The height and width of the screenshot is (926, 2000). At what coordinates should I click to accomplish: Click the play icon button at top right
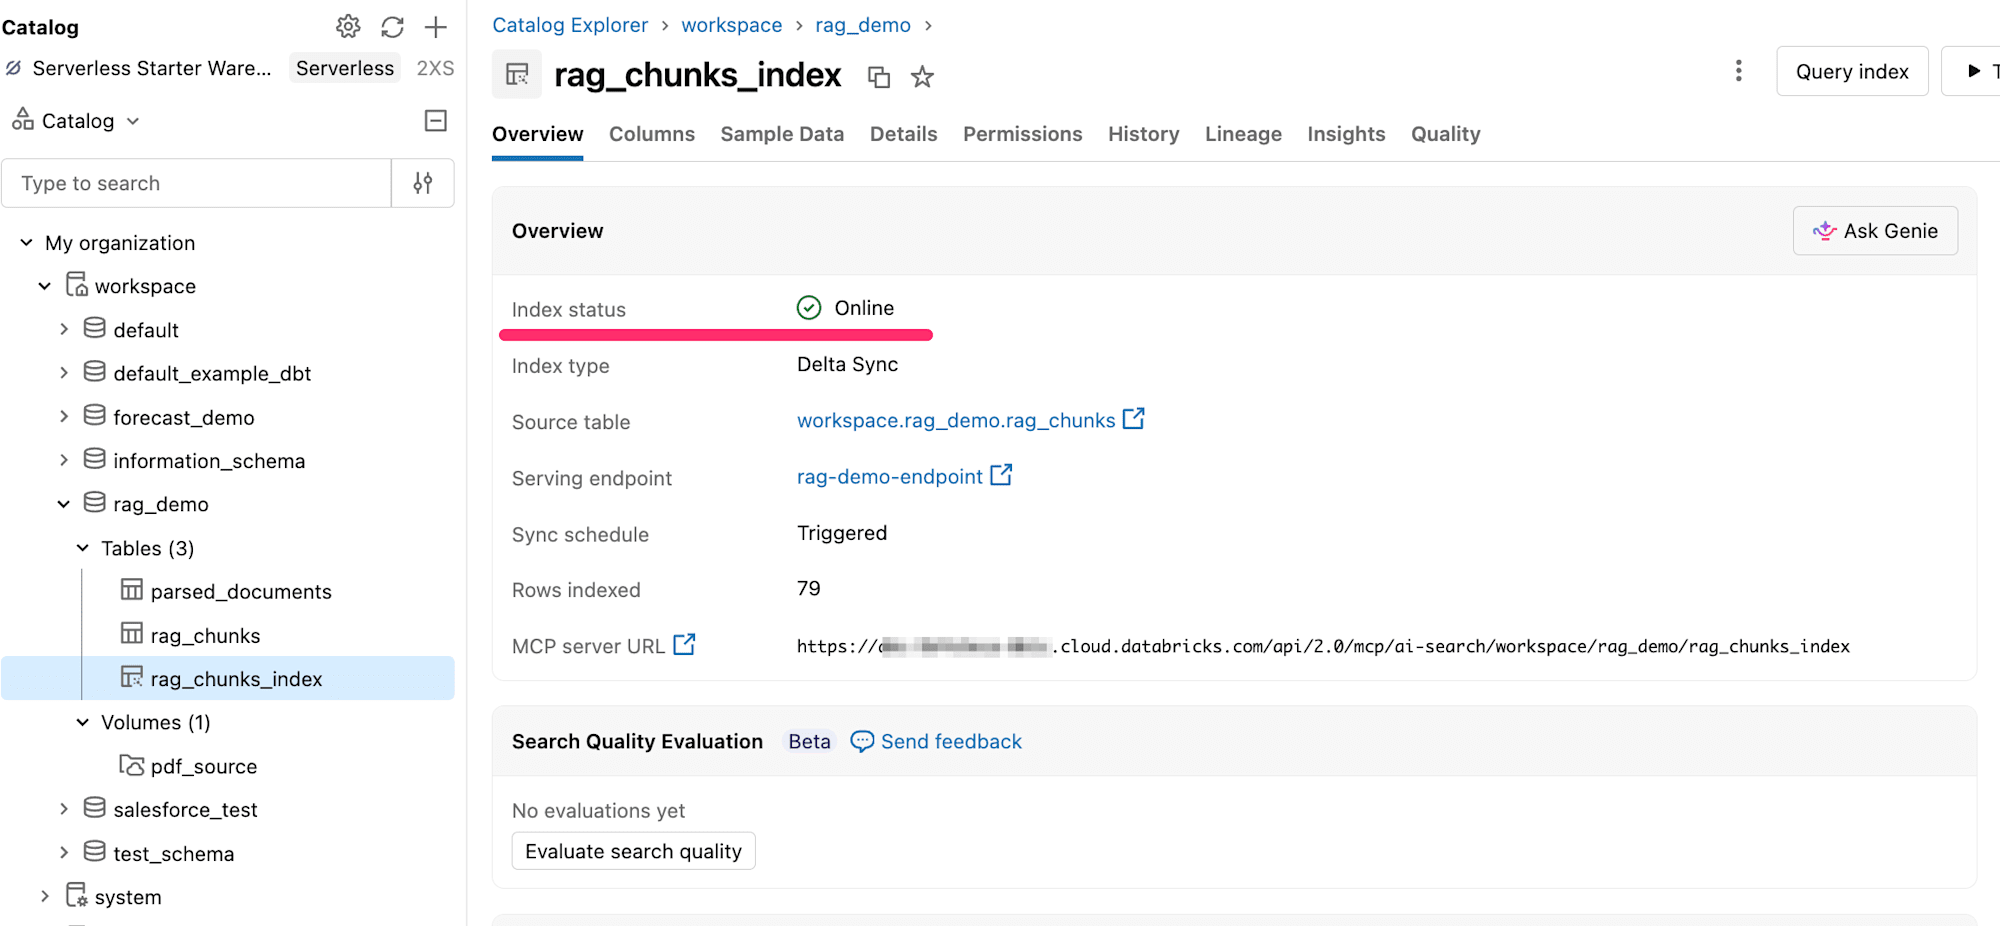(1974, 71)
